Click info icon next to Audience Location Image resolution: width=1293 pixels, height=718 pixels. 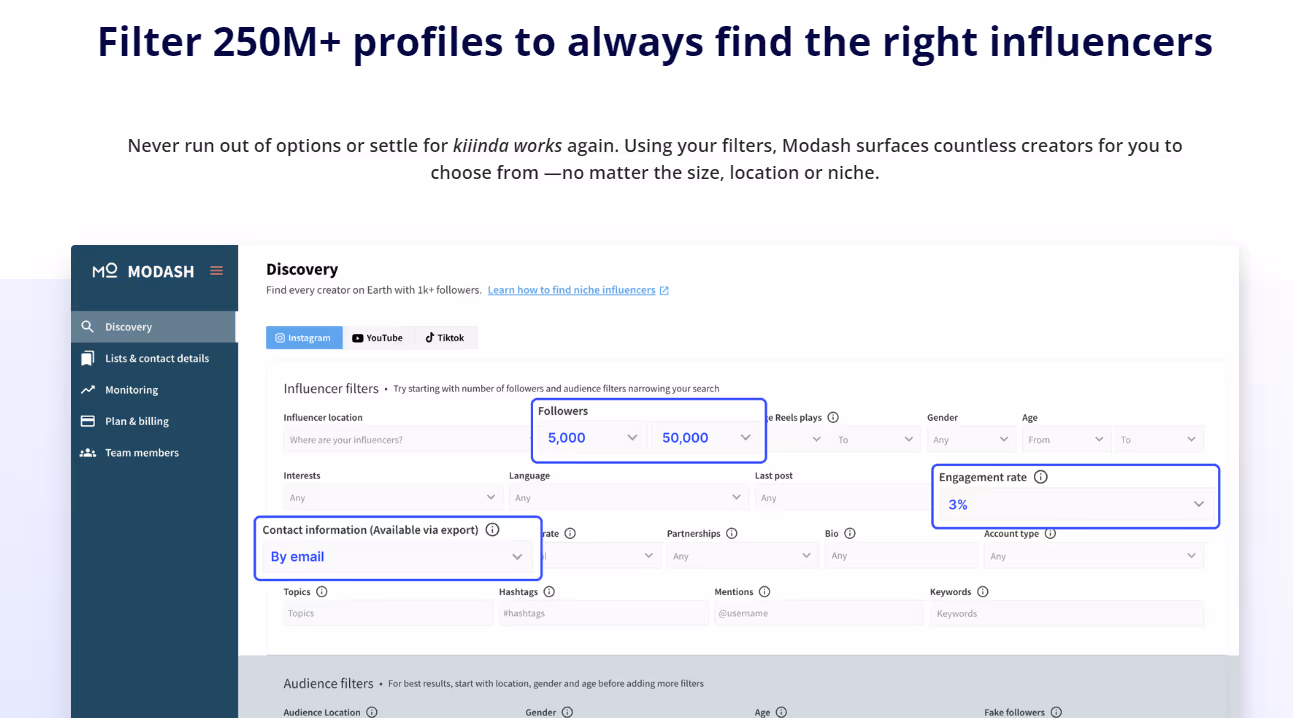click(372, 712)
